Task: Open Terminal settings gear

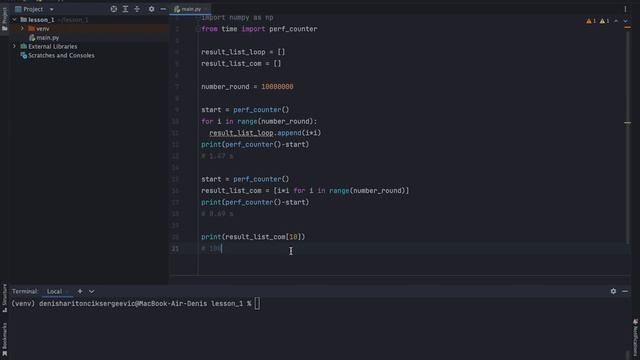Action: coord(613,291)
